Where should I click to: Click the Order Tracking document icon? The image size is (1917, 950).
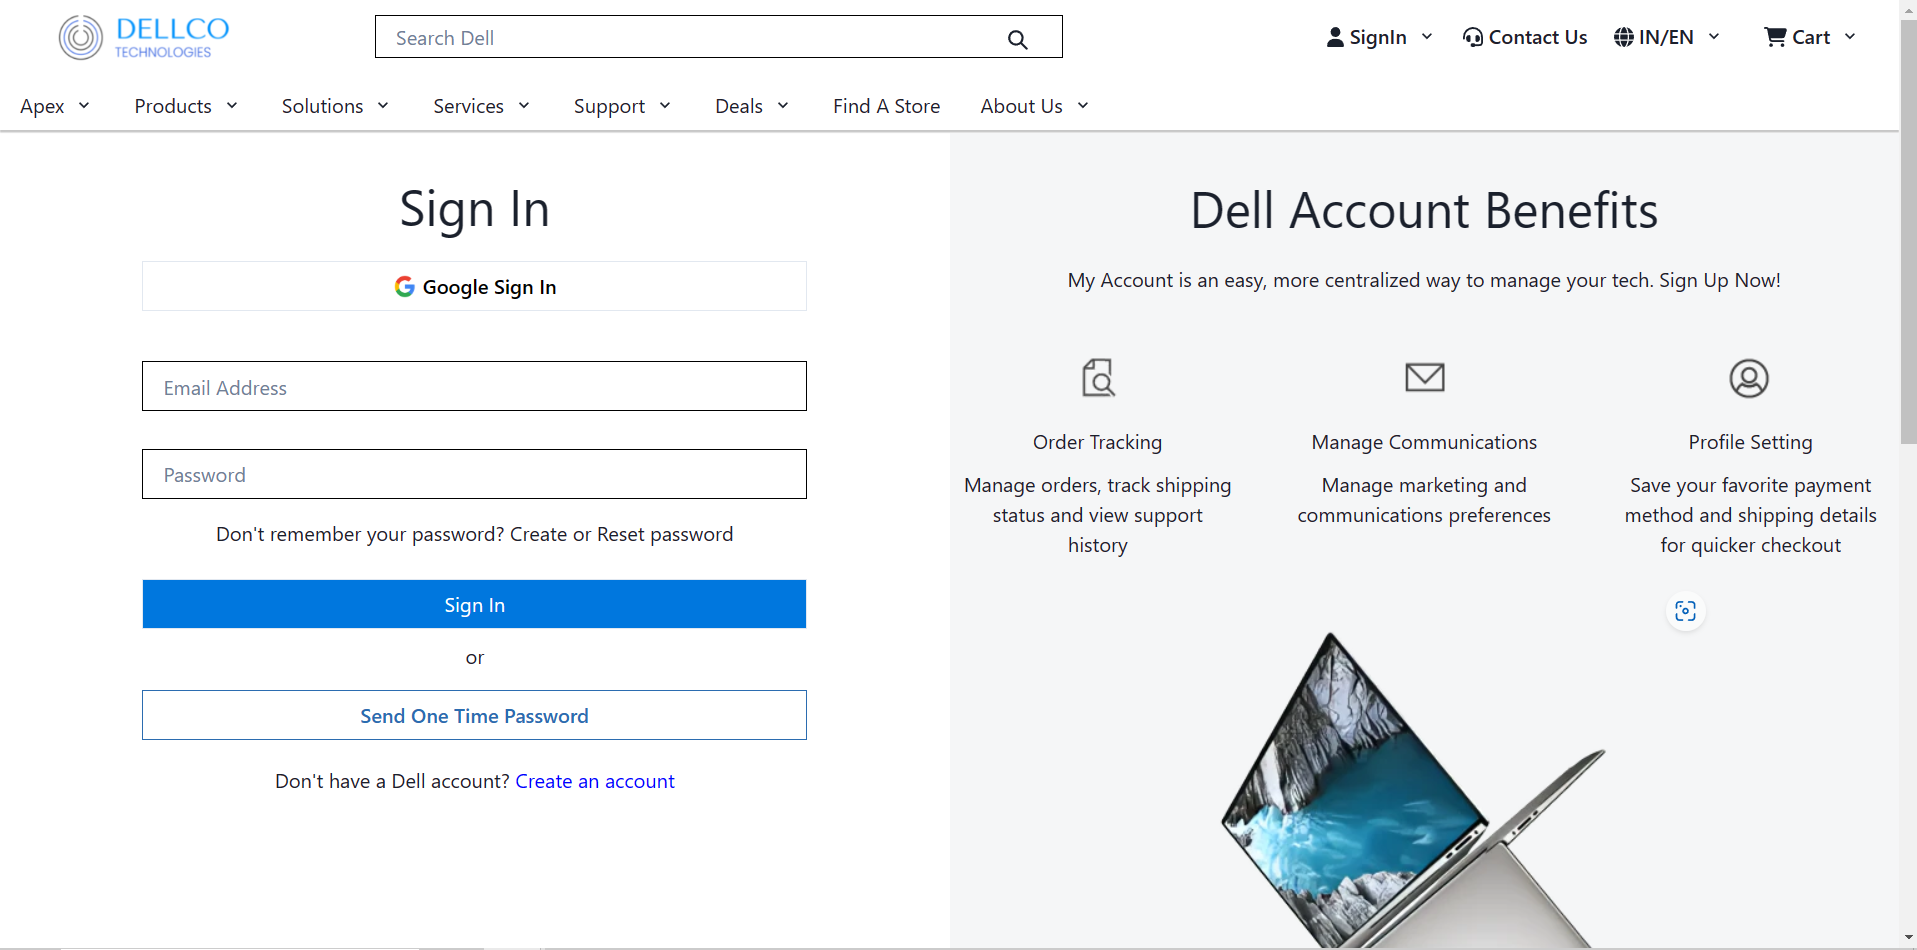(1098, 378)
